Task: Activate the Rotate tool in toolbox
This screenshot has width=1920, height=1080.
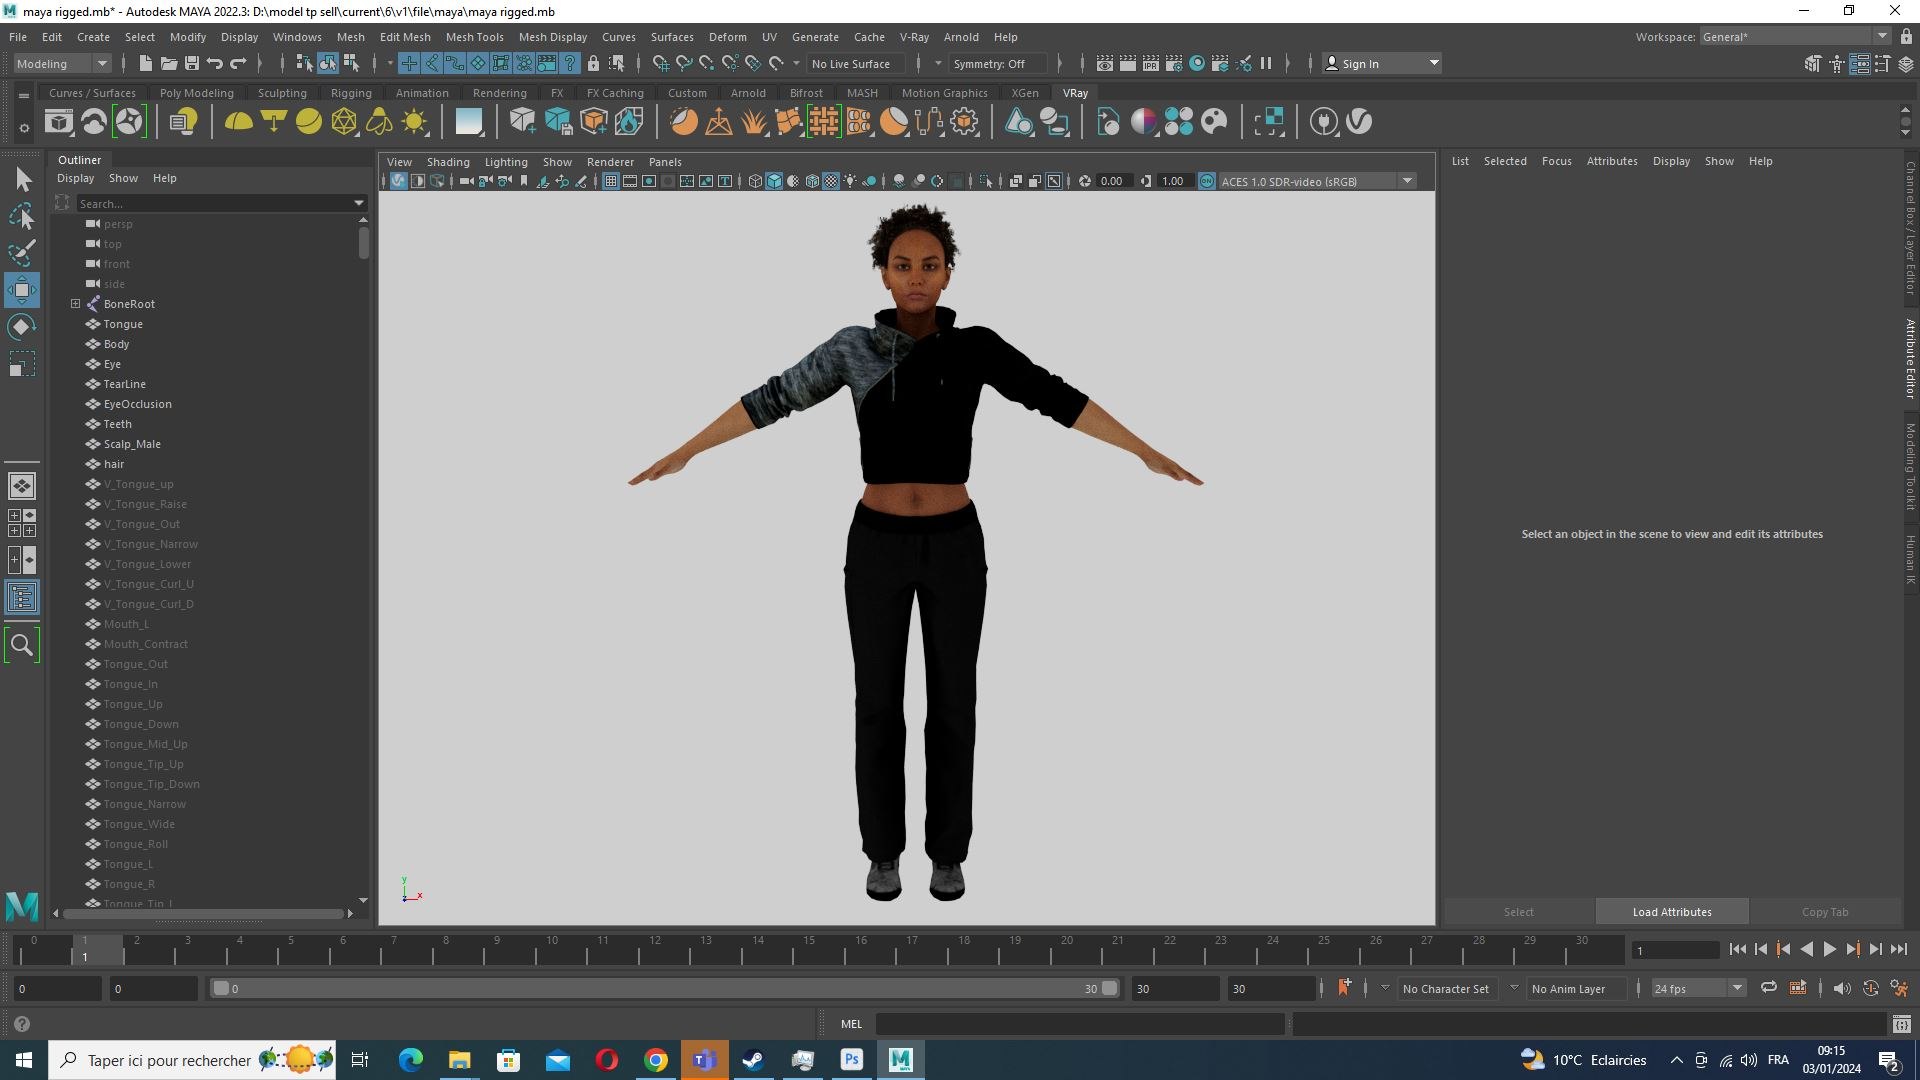Action: click(x=22, y=327)
